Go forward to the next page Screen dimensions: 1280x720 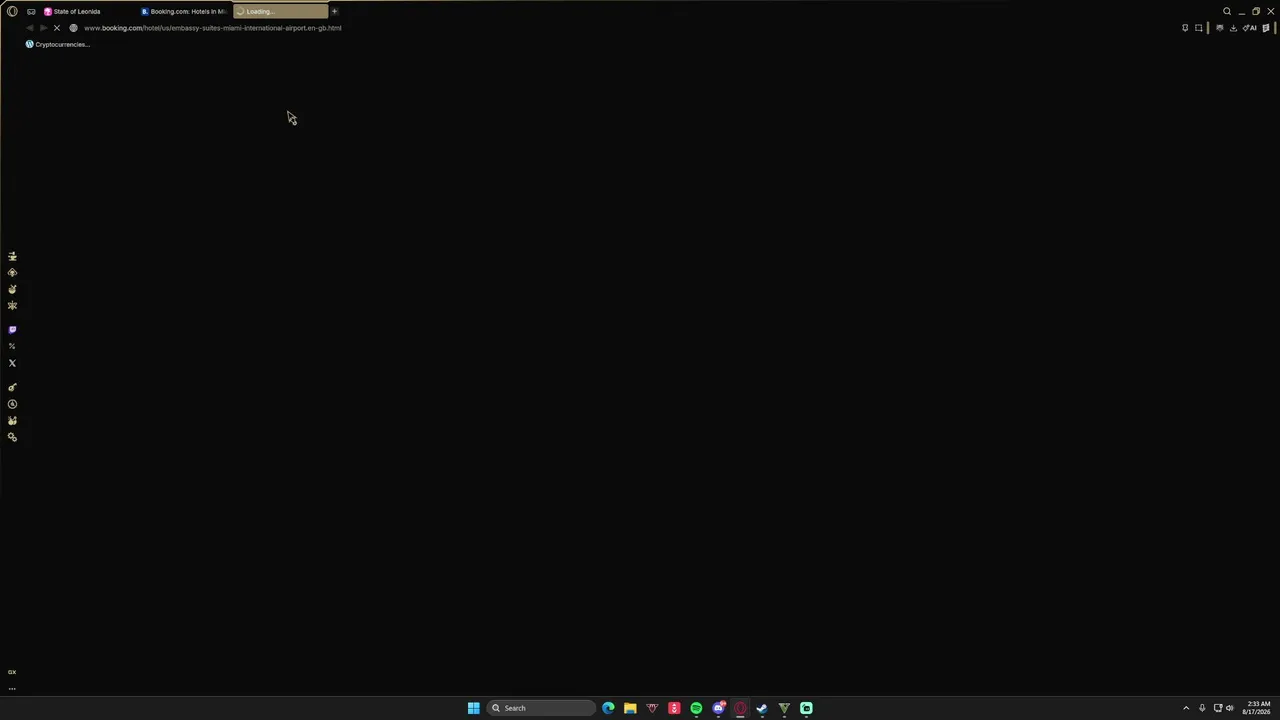coord(43,28)
